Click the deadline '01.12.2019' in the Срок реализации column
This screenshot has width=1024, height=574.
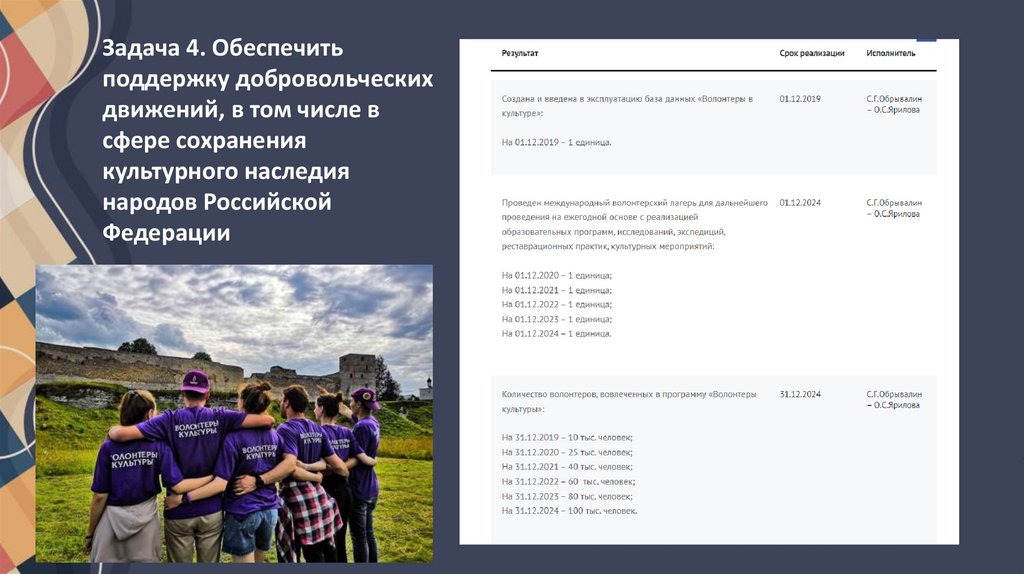tap(800, 99)
